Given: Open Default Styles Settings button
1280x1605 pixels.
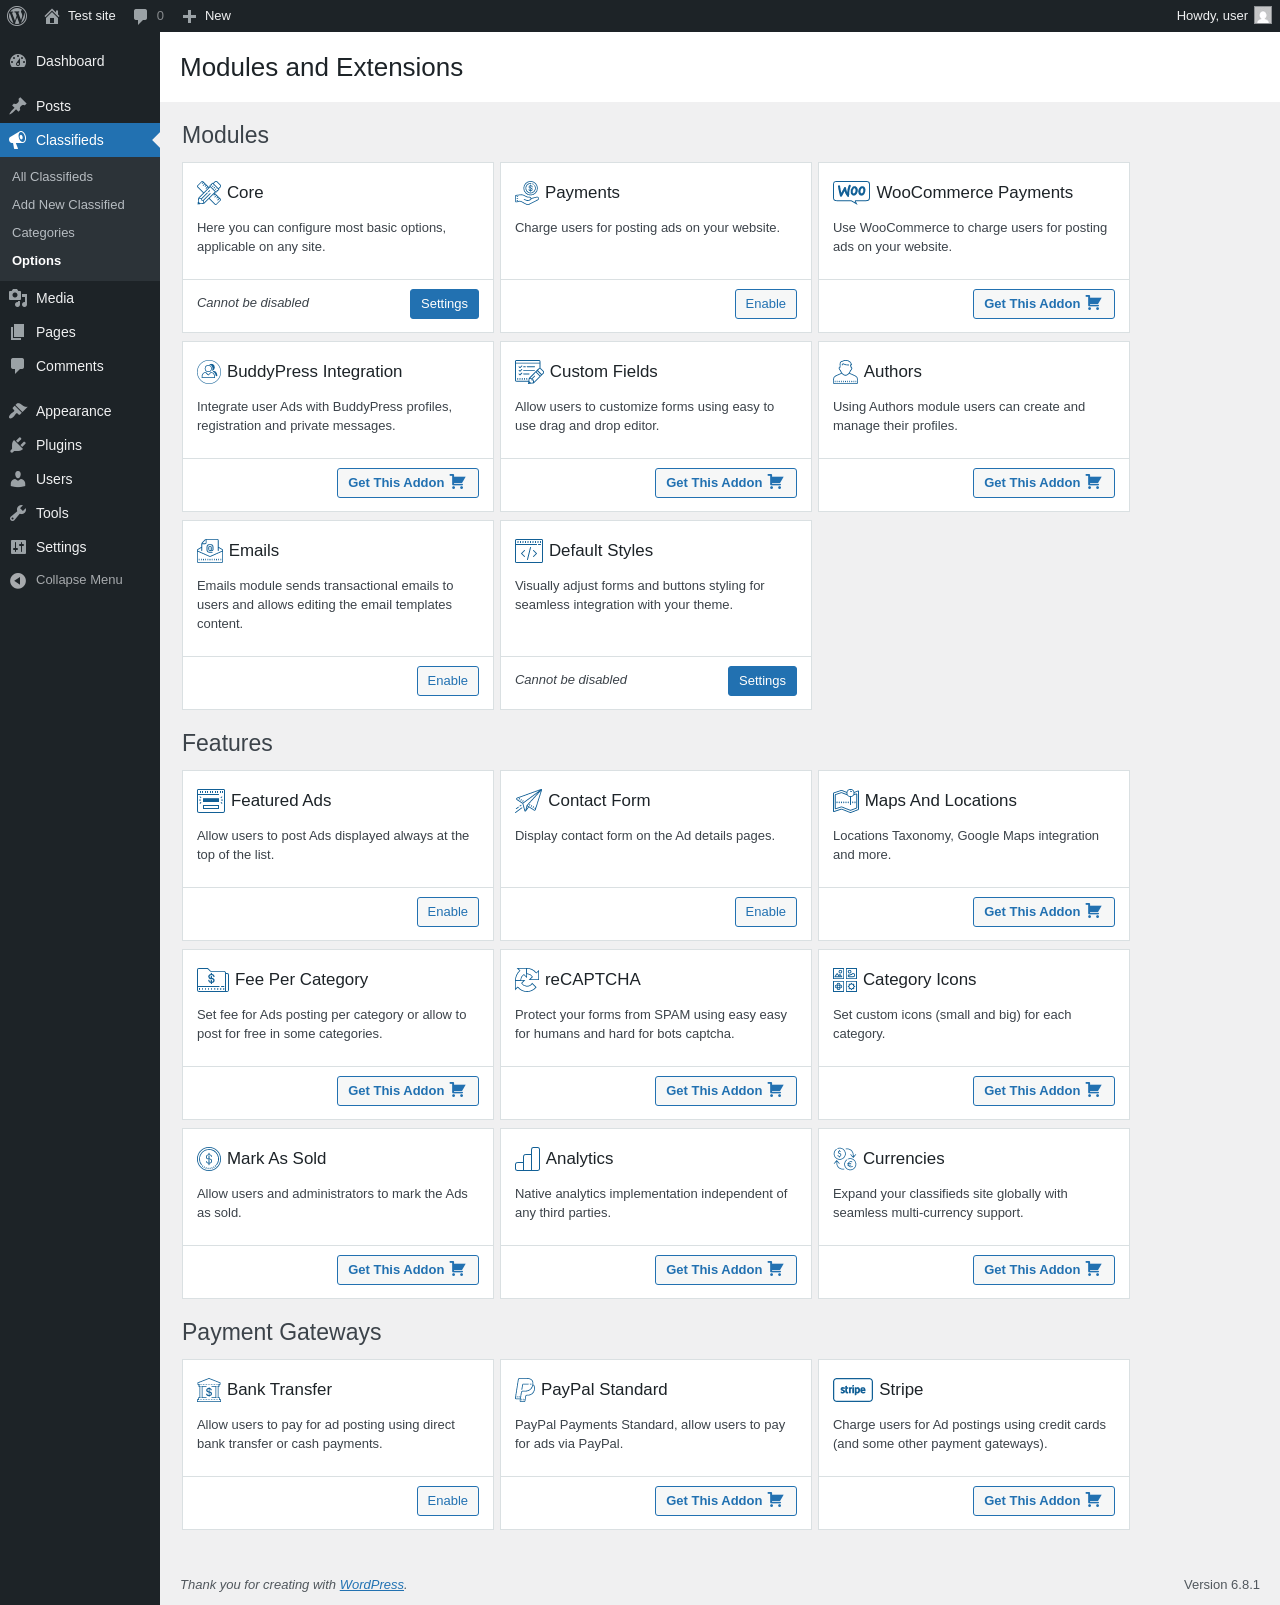Looking at the screenshot, I should [762, 681].
